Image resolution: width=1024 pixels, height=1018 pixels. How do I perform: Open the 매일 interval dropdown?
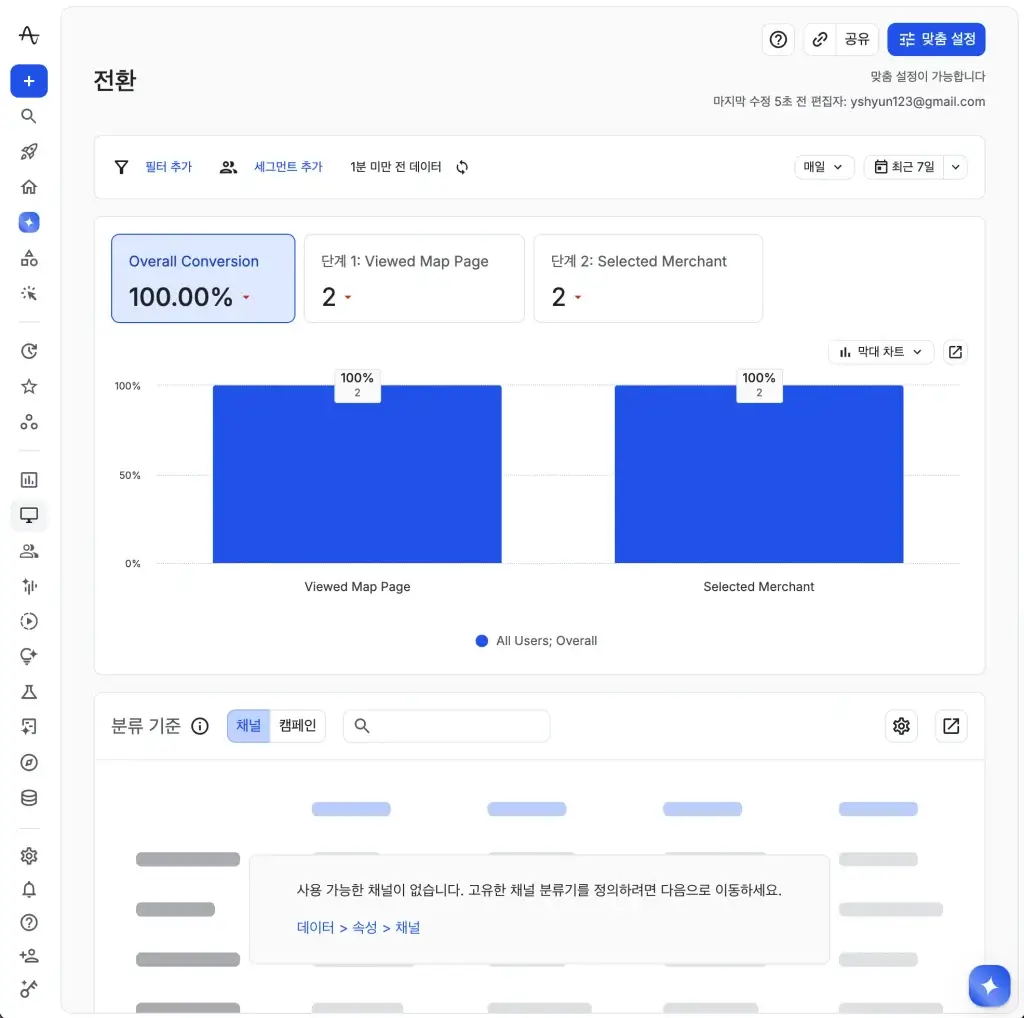tap(824, 167)
